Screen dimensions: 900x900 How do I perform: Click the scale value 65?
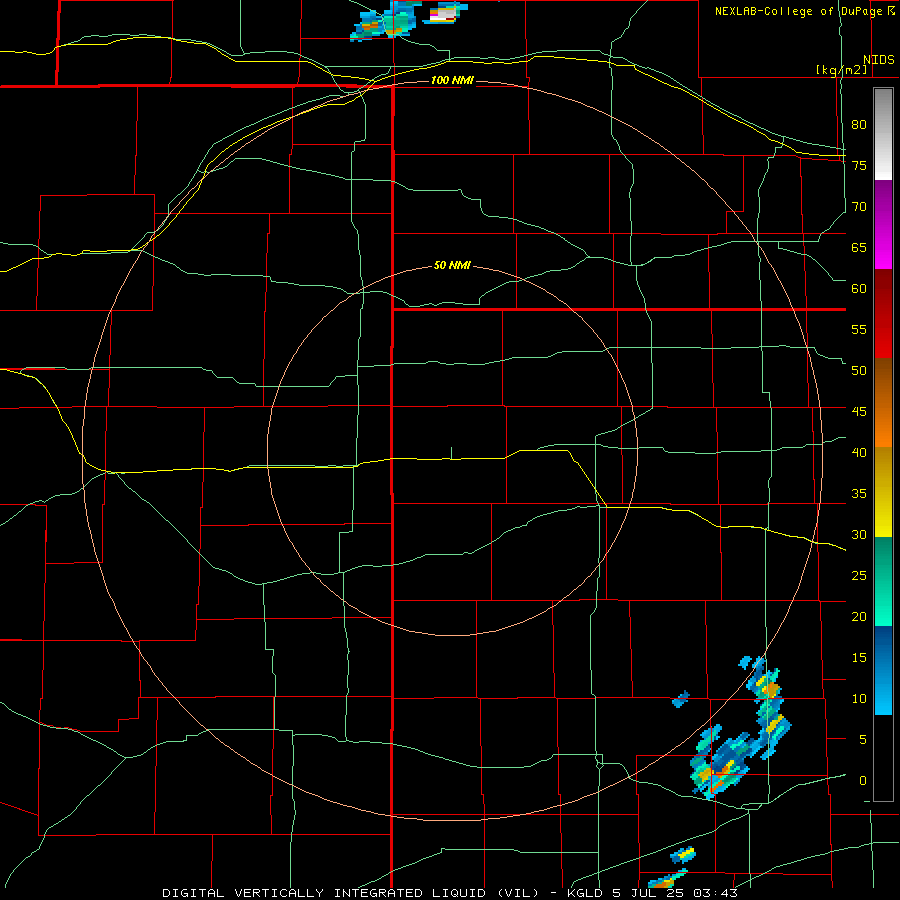859,247
